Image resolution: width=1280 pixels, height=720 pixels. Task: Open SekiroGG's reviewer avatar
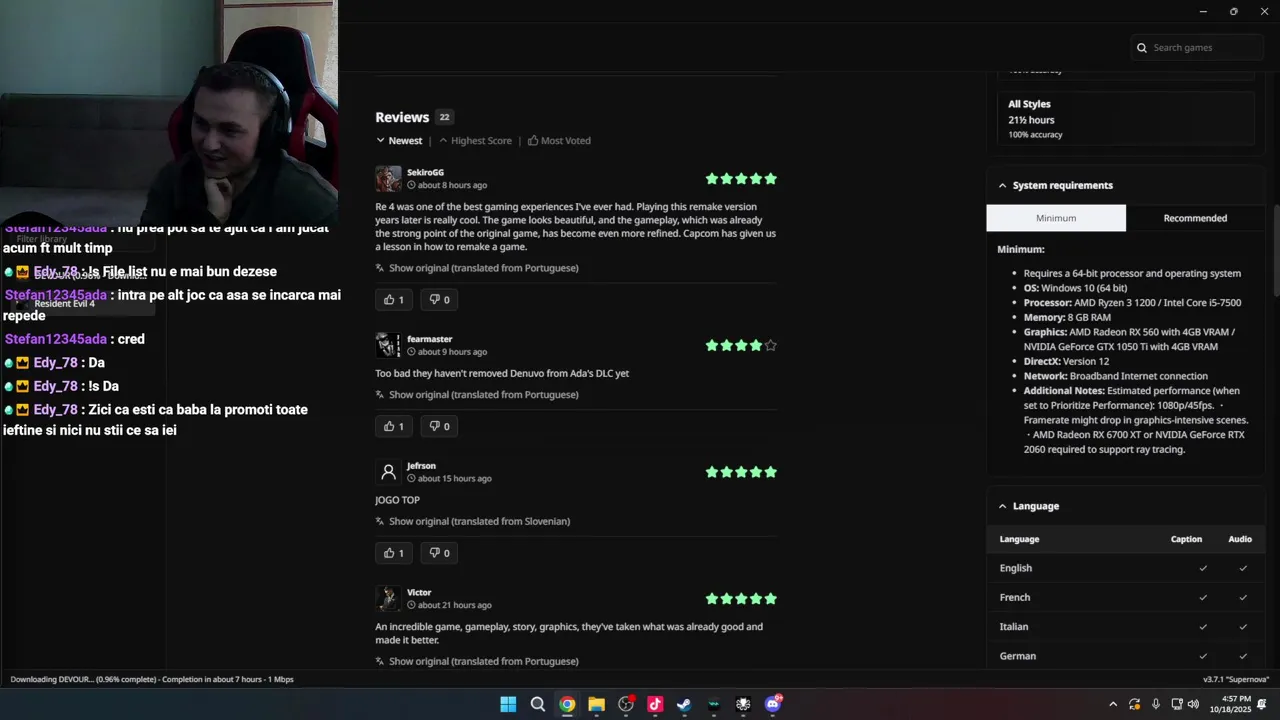pyautogui.click(x=388, y=179)
